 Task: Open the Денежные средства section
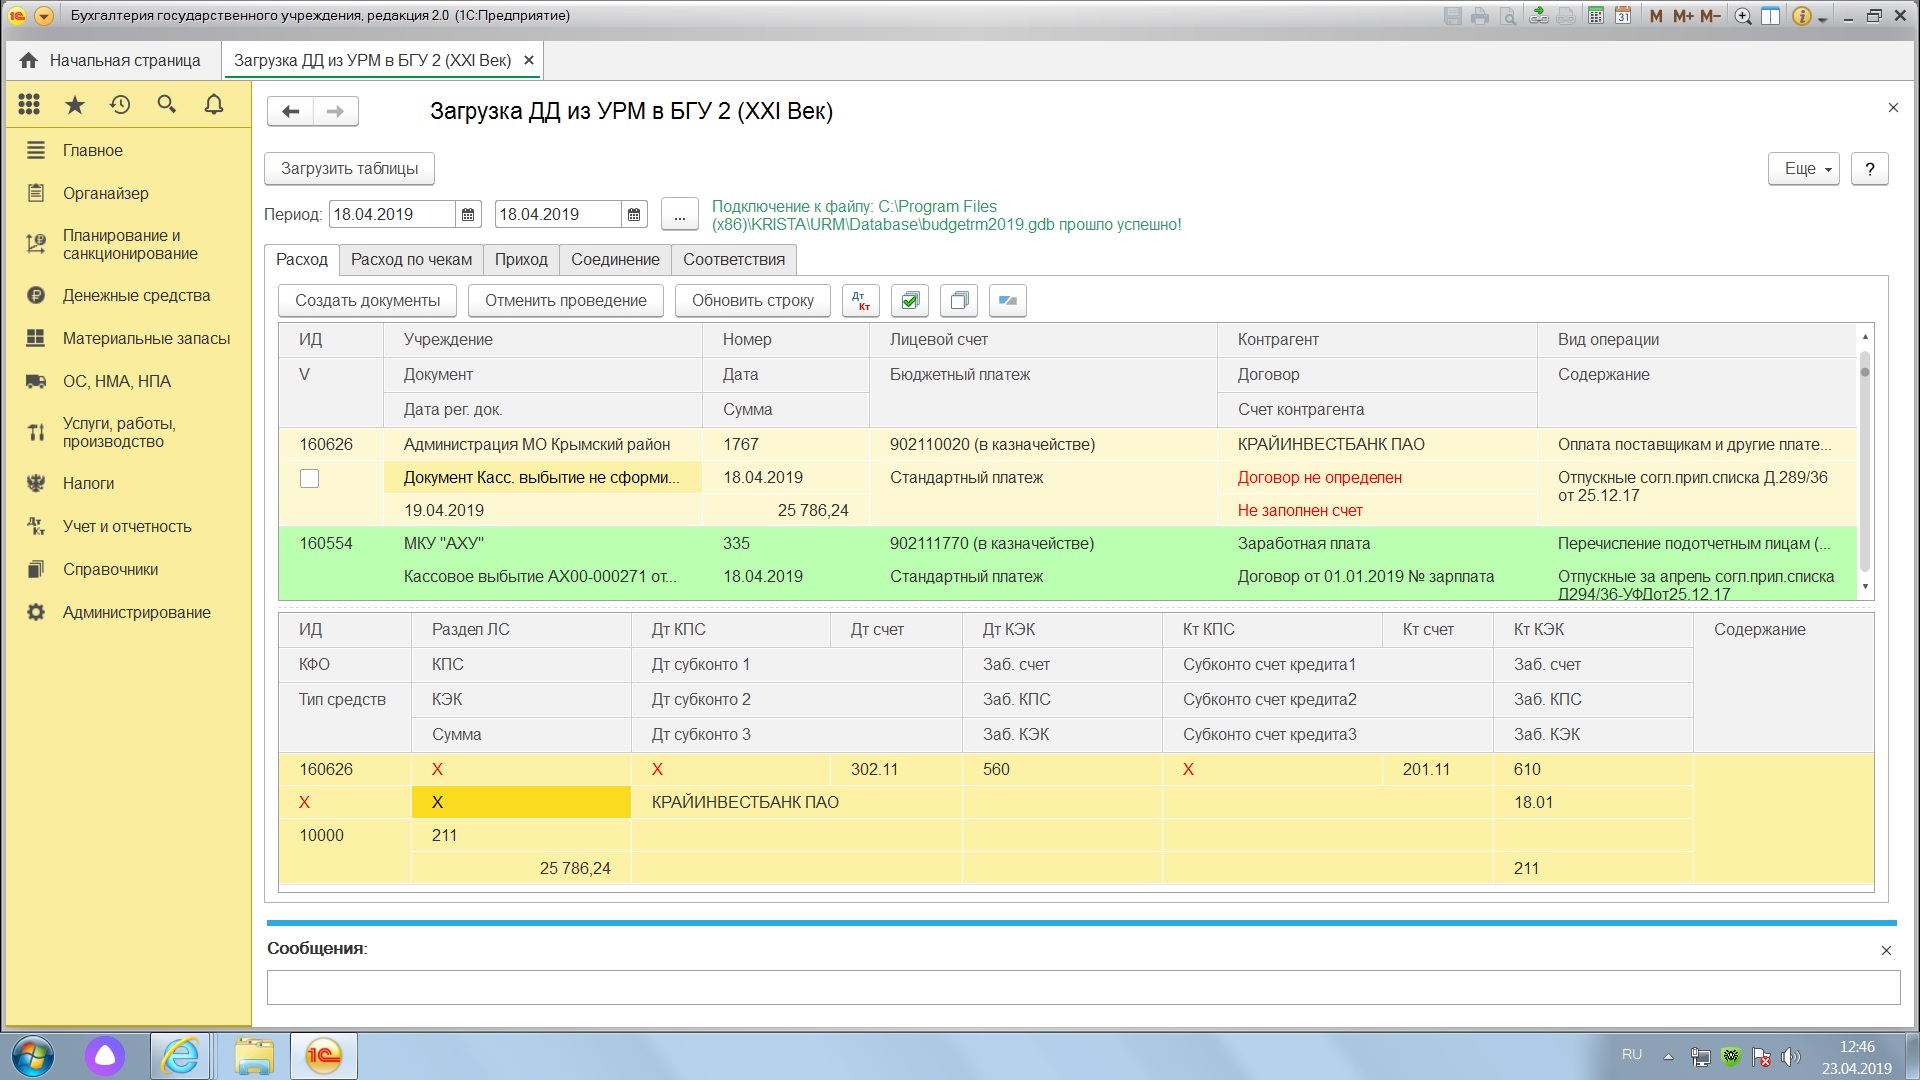click(128, 295)
